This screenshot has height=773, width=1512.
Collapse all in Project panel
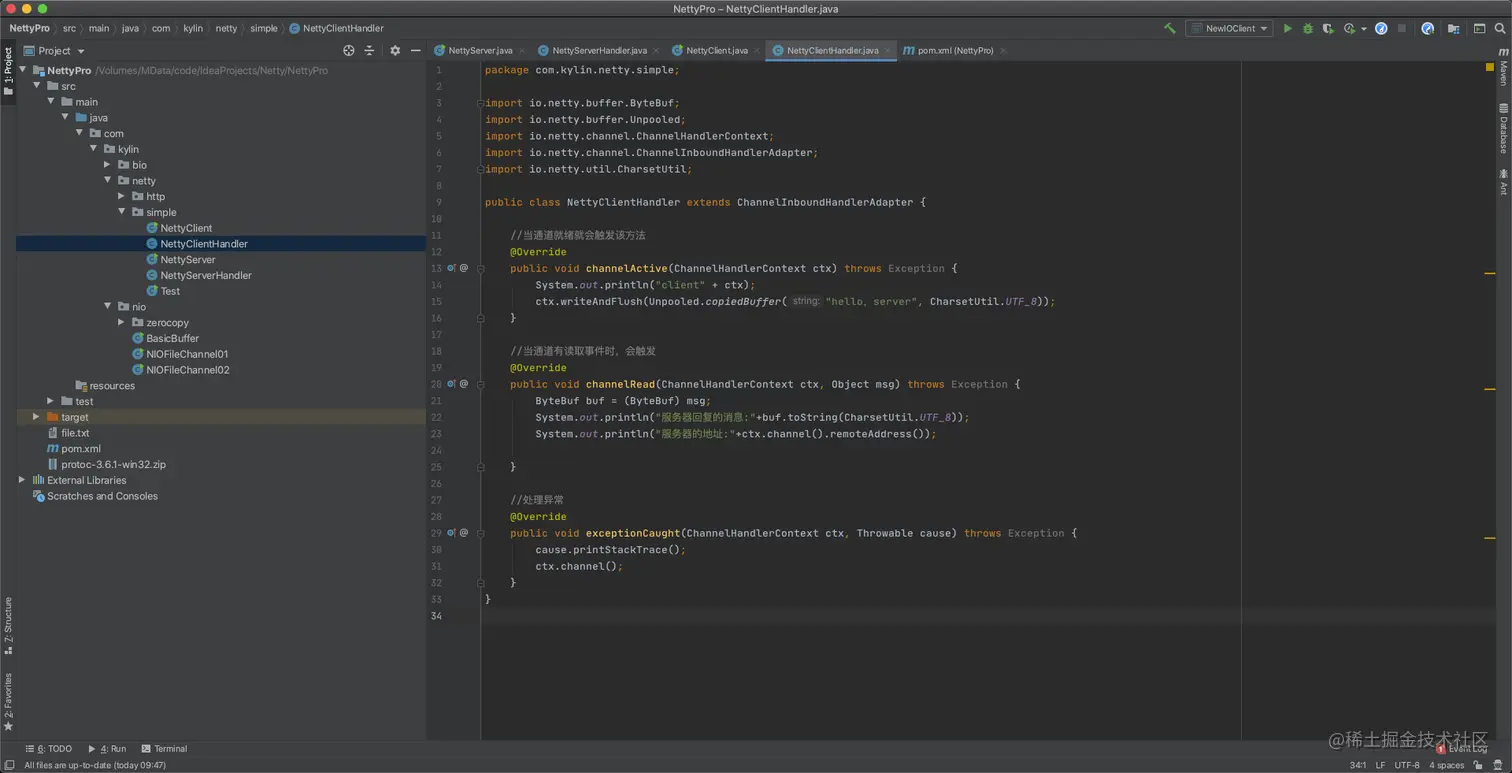click(x=369, y=51)
